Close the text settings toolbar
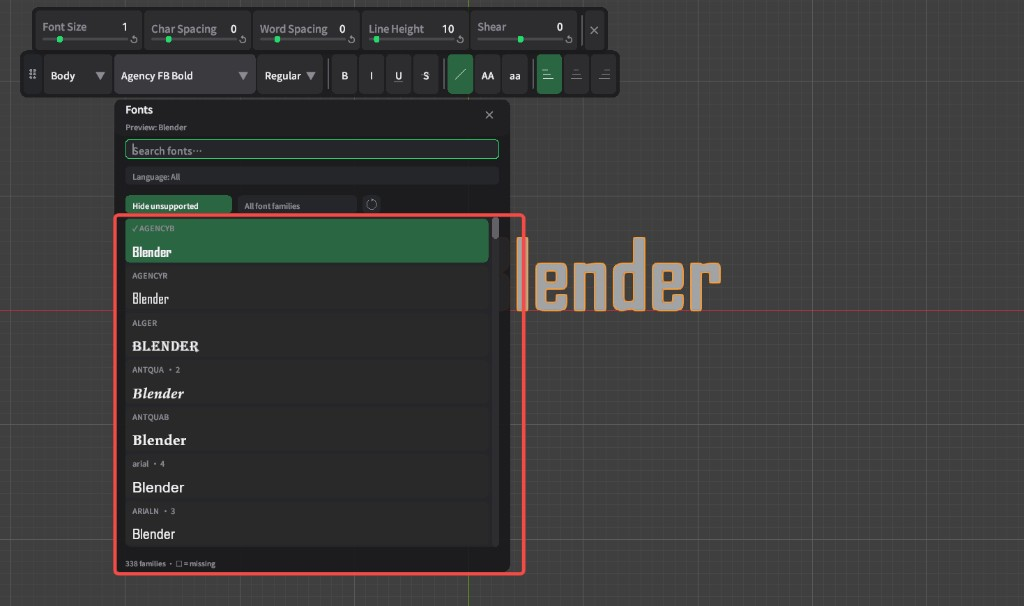 pyautogui.click(x=594, y=30)
